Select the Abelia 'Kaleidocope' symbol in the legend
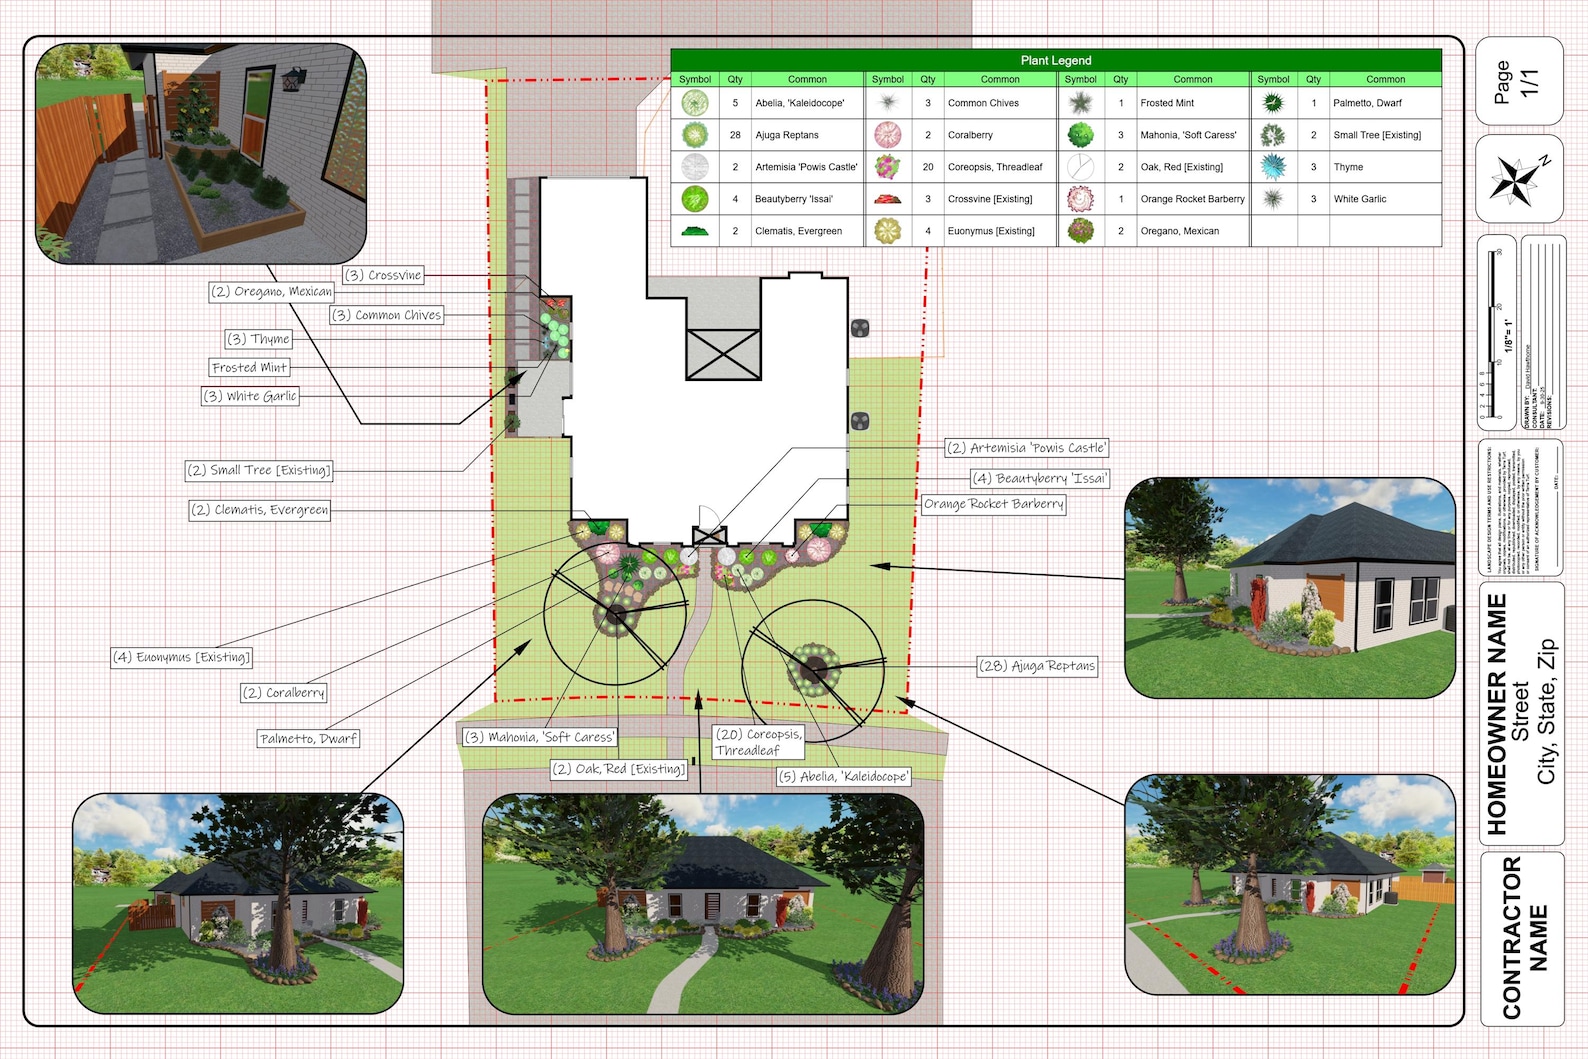The image size is (1588, 1059). pyautogui.click(x=695, y=103)
